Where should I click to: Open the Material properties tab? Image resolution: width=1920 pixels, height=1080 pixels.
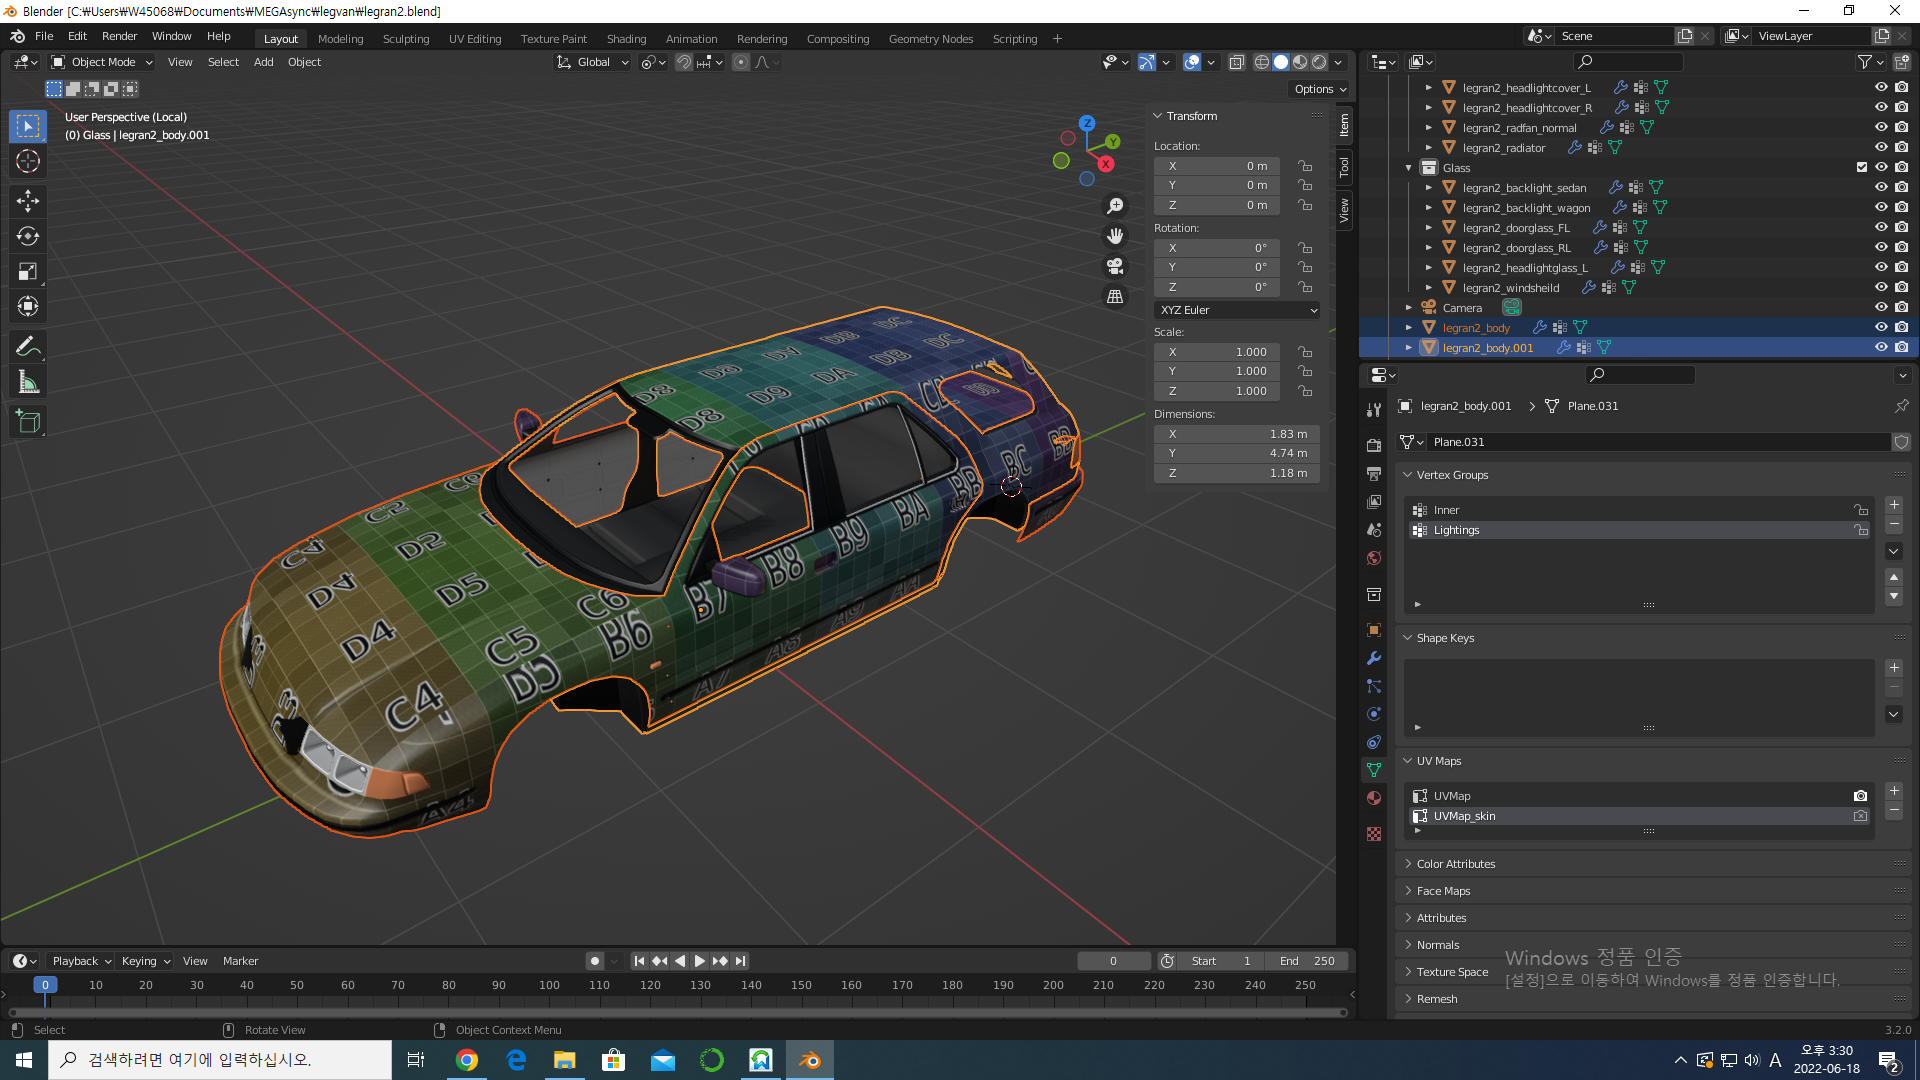pos(1374,798)
